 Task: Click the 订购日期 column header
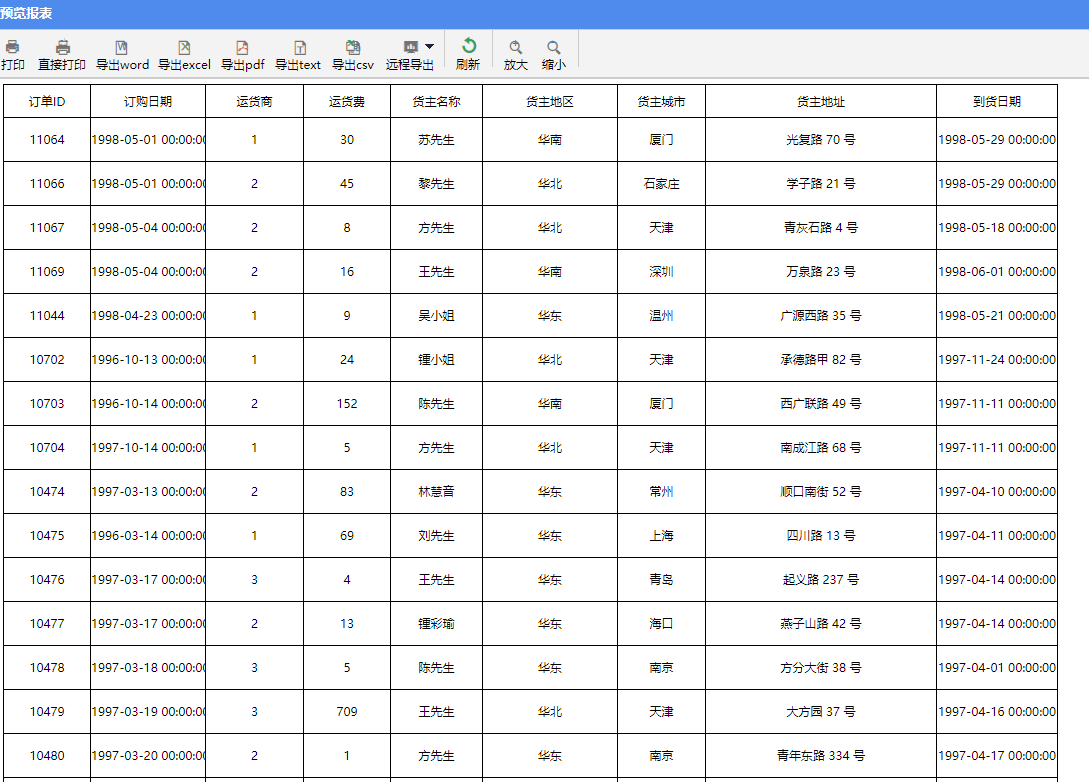click(148, 102)
